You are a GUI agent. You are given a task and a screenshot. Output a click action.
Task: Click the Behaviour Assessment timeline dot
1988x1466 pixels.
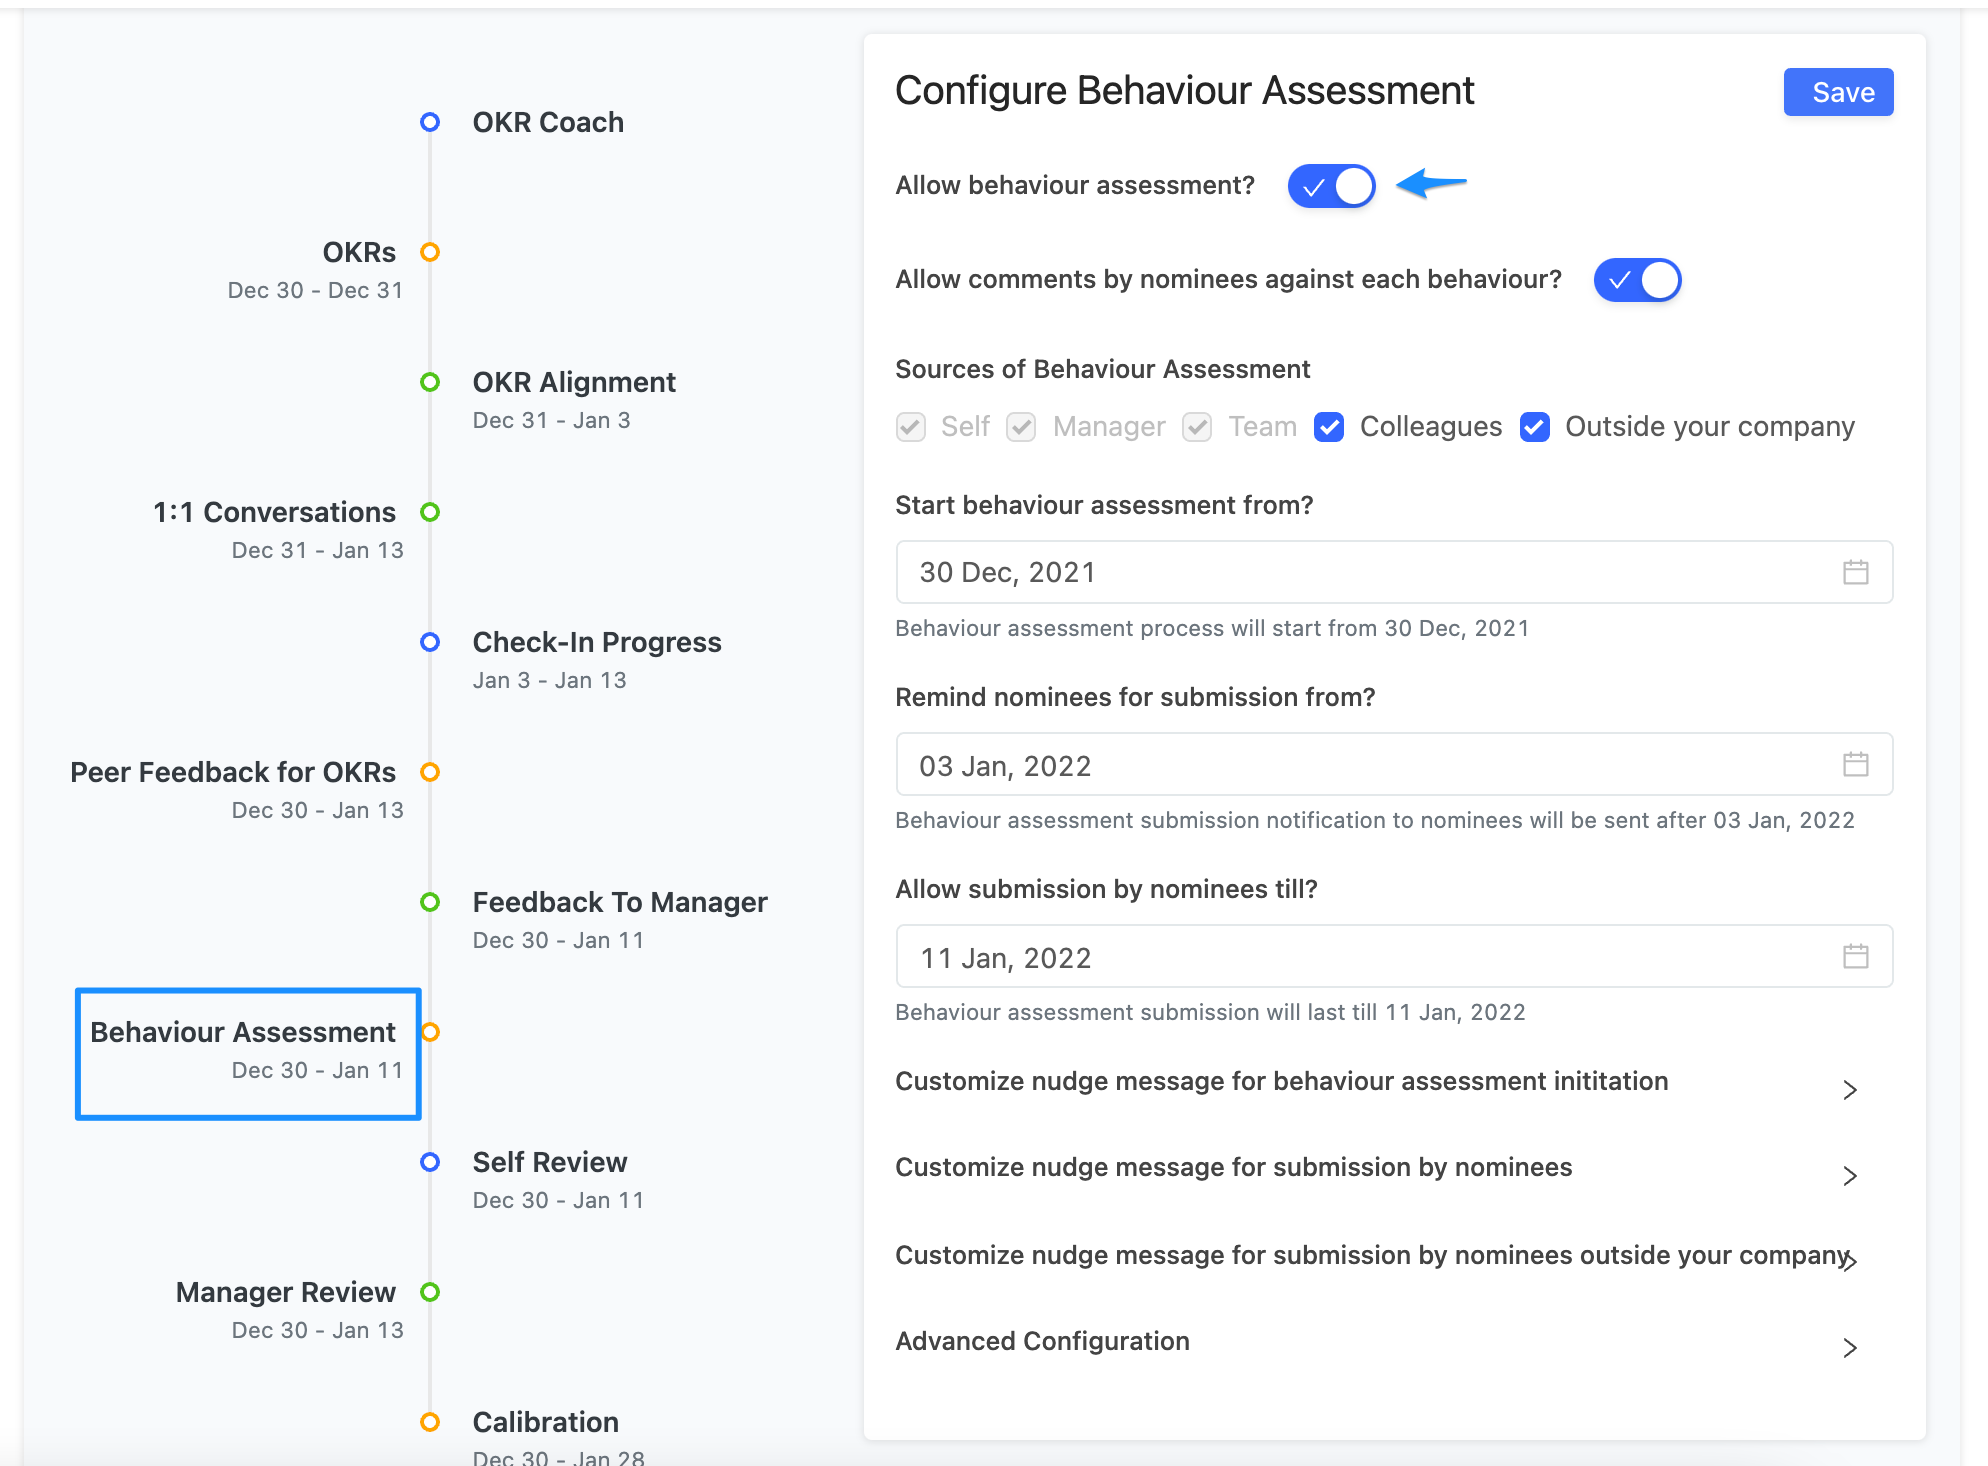430,1032
